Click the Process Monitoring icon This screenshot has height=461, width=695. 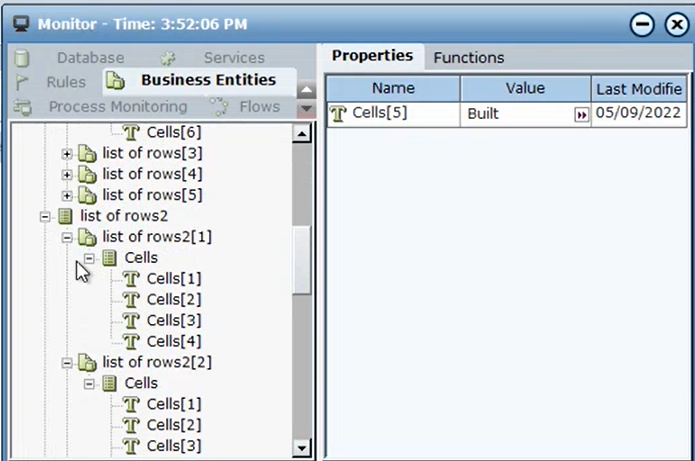click(x=24, y=107)
